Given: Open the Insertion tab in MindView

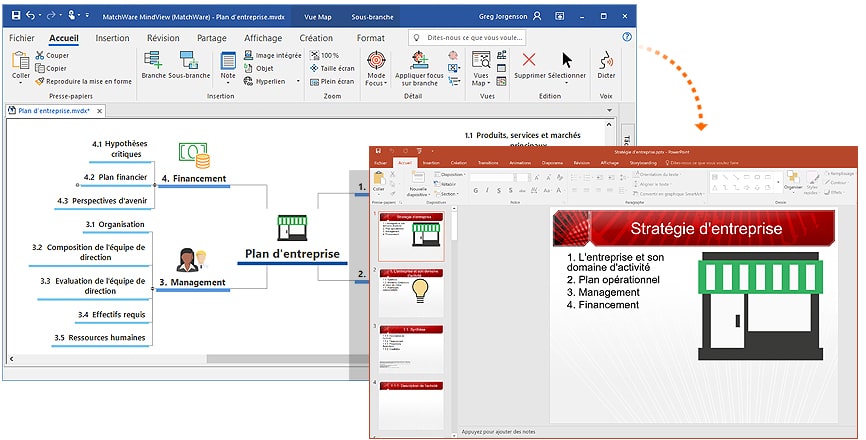Looking at the screenshot, I should point(112,38).
